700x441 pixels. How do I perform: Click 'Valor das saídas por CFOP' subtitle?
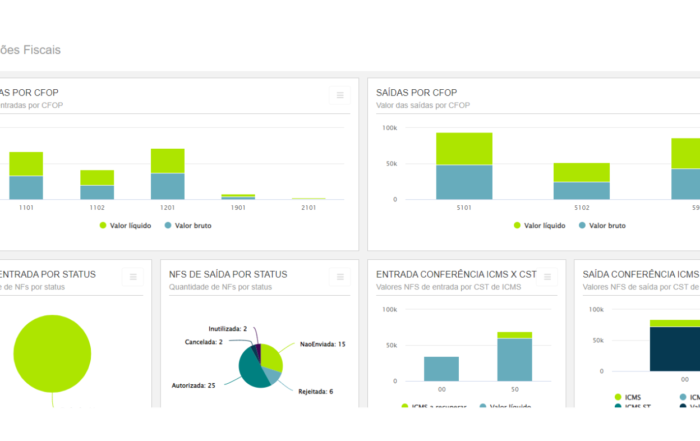point(423,105)
